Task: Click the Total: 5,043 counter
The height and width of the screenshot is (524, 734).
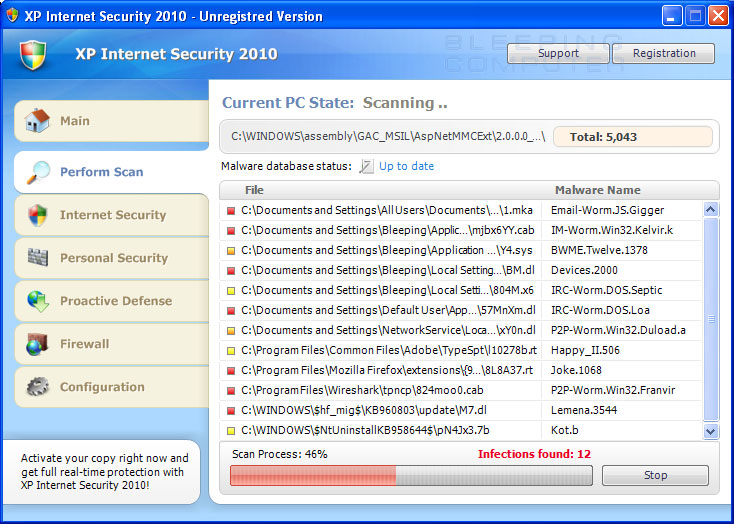Action: click(x=633, y=137)
